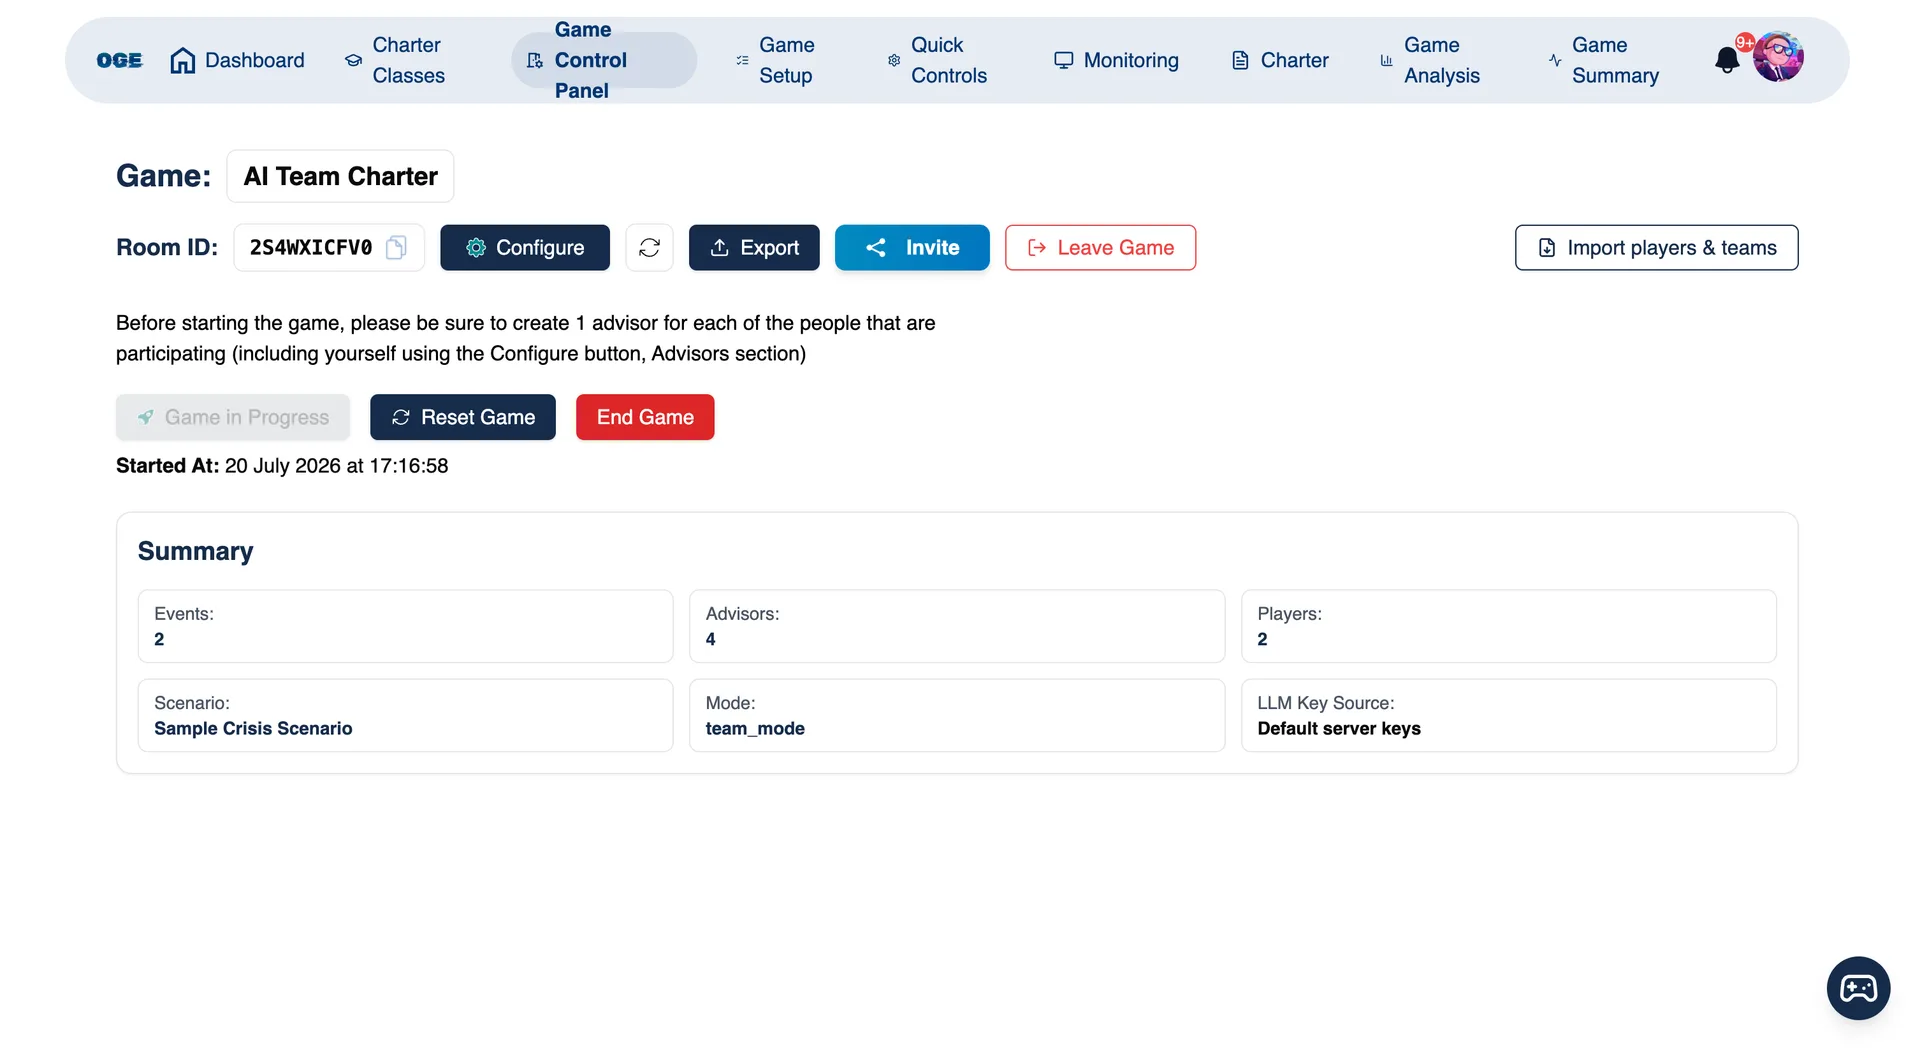Select the Game Control Panel tab
Image resolution: width=1920 pixels, height=1051 pixels.
pos(604,60)
